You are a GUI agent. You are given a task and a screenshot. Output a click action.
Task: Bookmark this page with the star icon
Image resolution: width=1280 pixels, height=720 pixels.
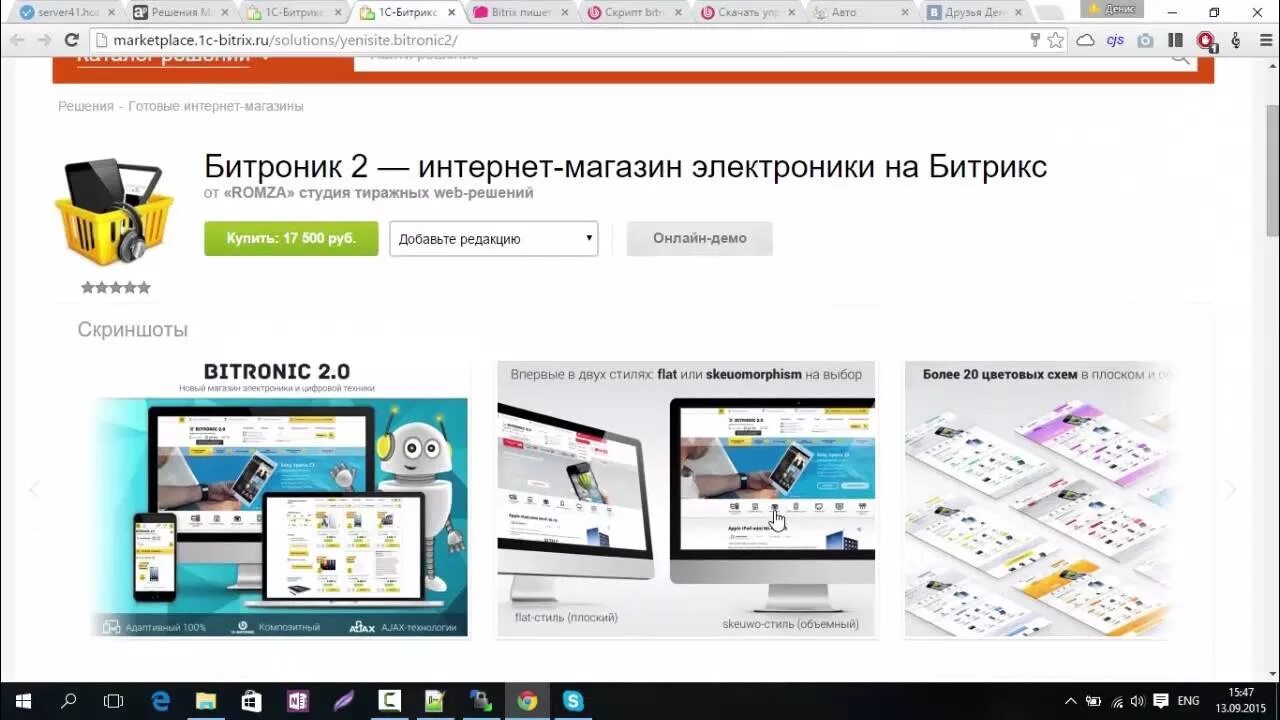1056,40
